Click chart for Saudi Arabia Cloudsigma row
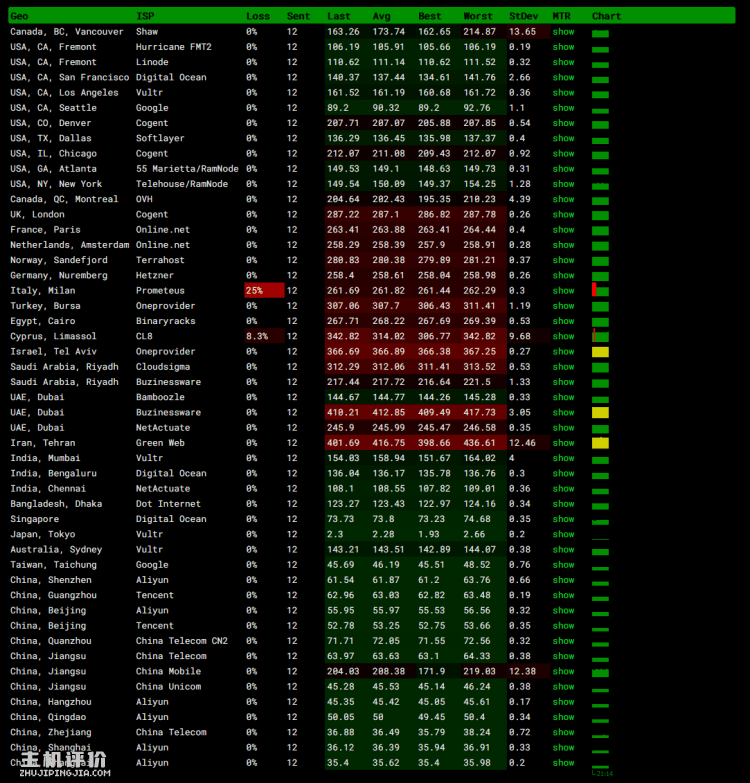The image size is (750, 783). pos(600,368)
